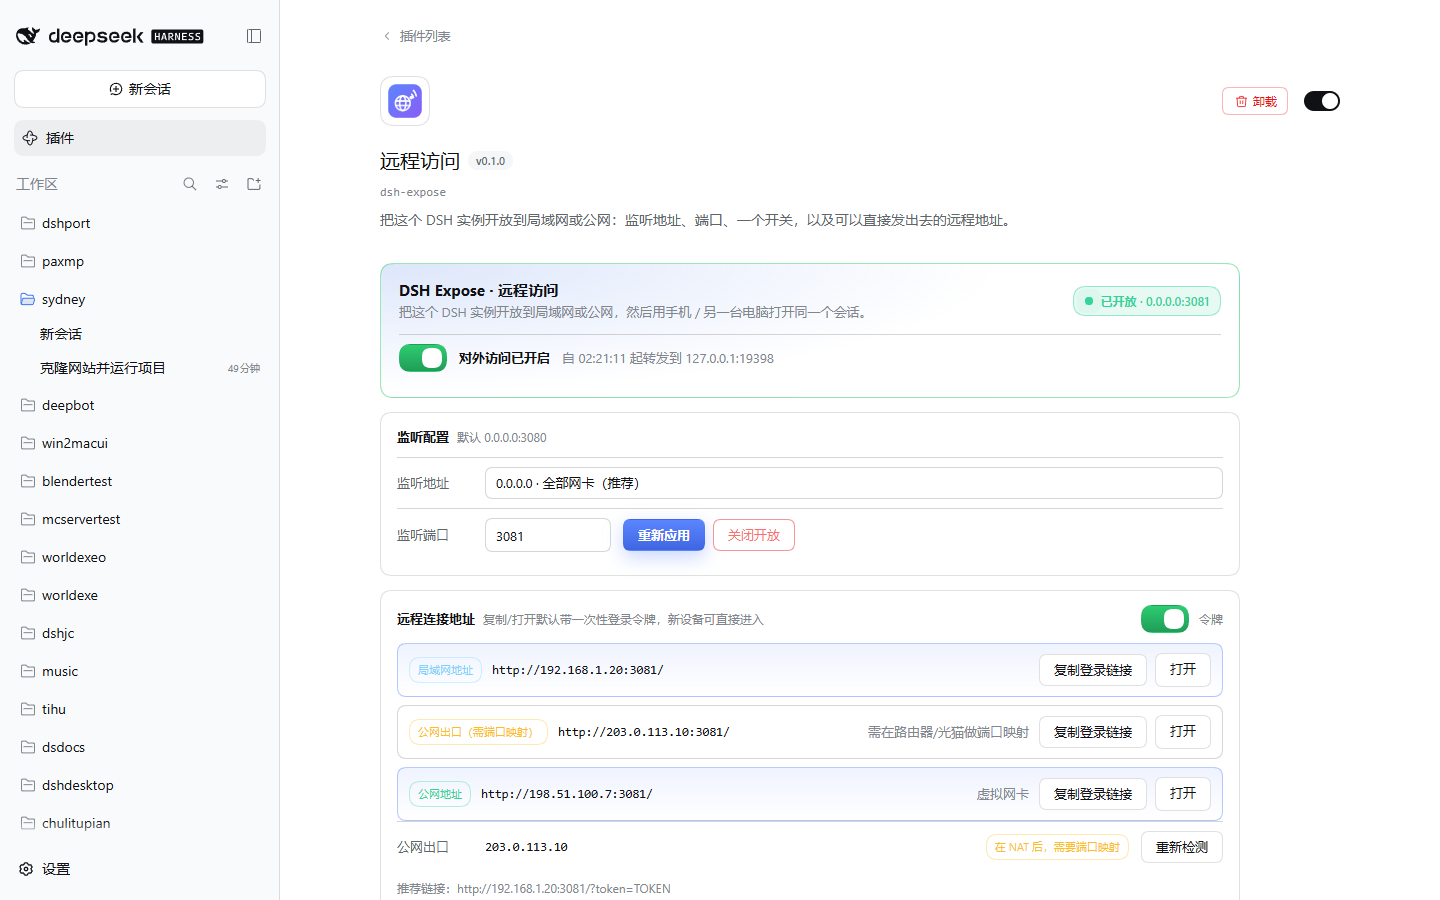Toggle 对外访问已开启 switch off
The height and width of the screenshot is (900, 1440).
[423, 358]
